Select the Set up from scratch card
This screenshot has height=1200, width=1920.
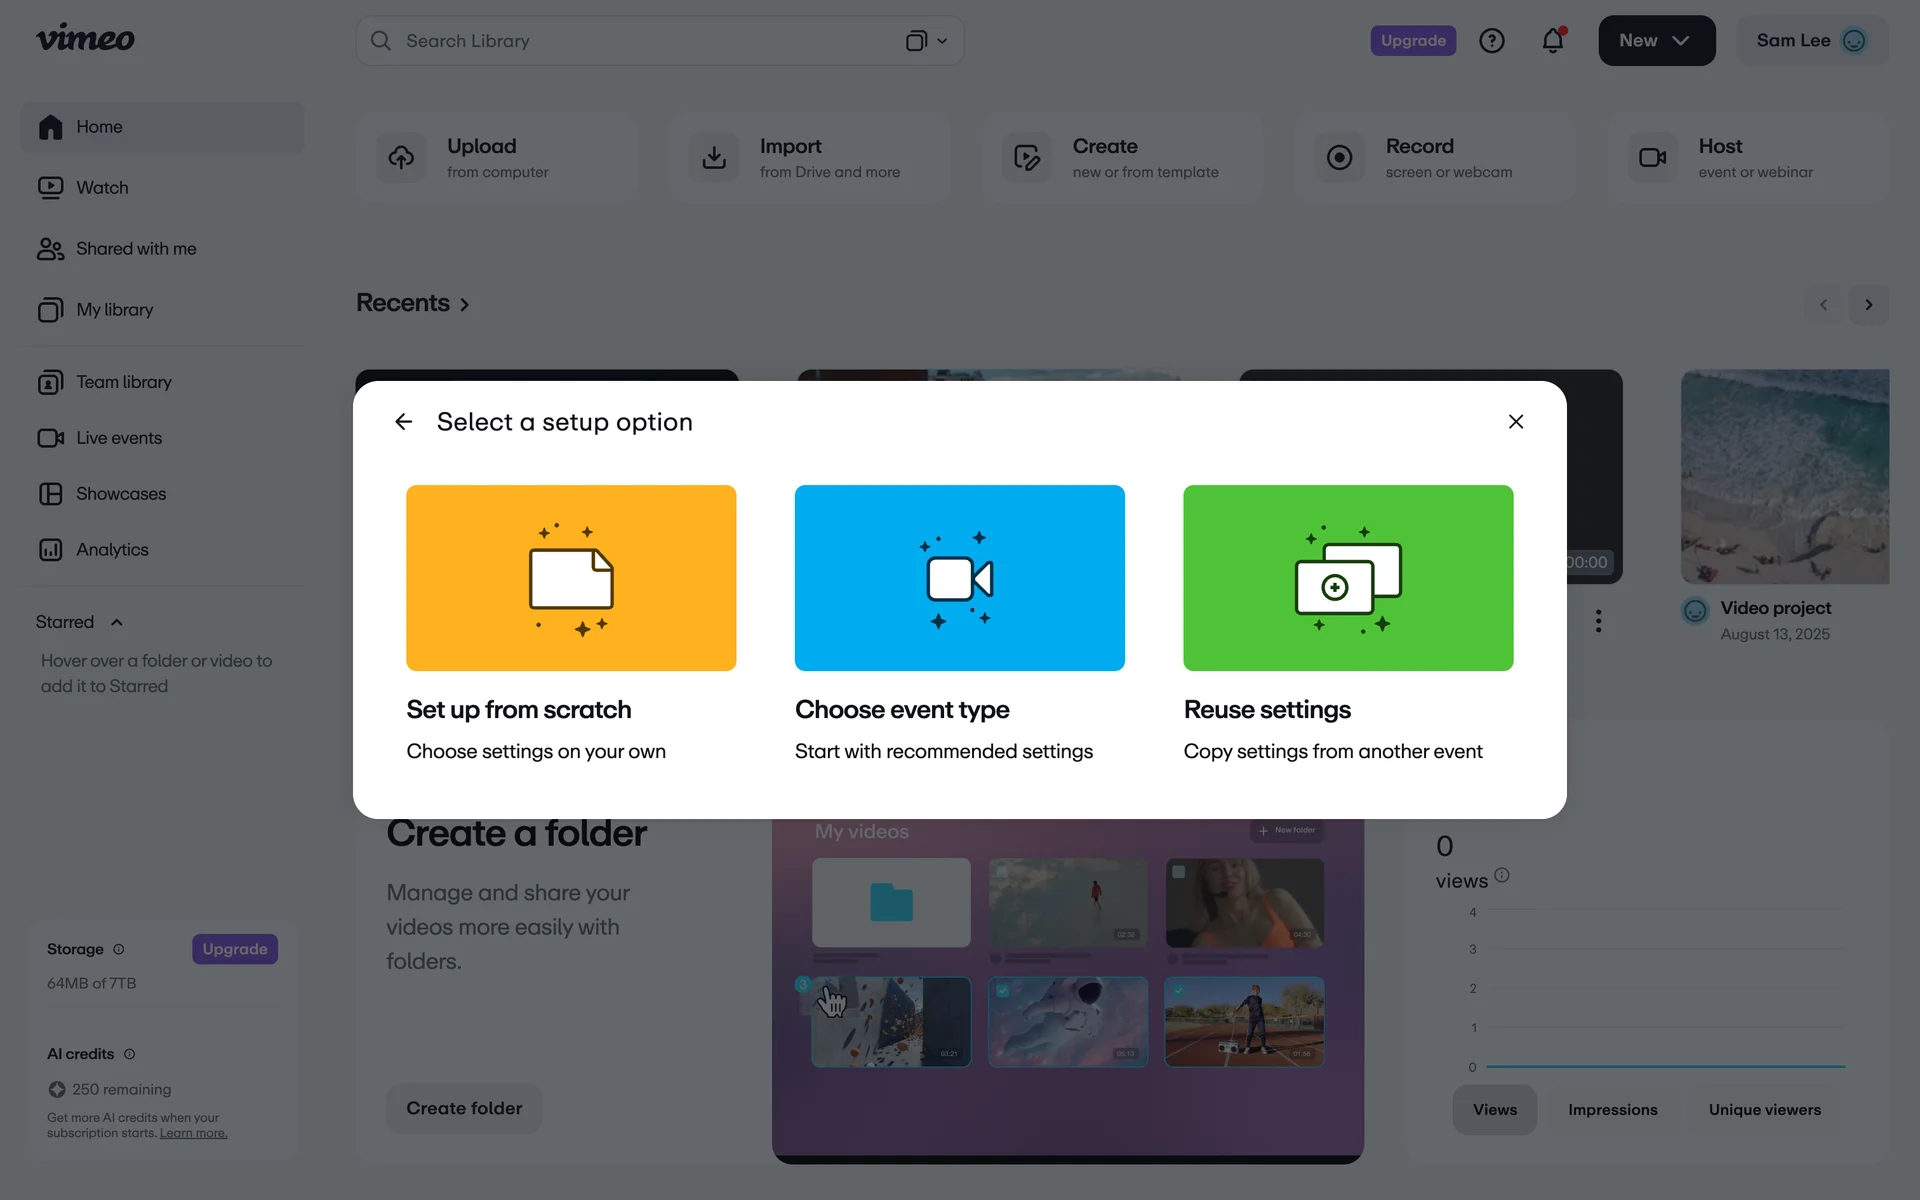tap(571, 578)
